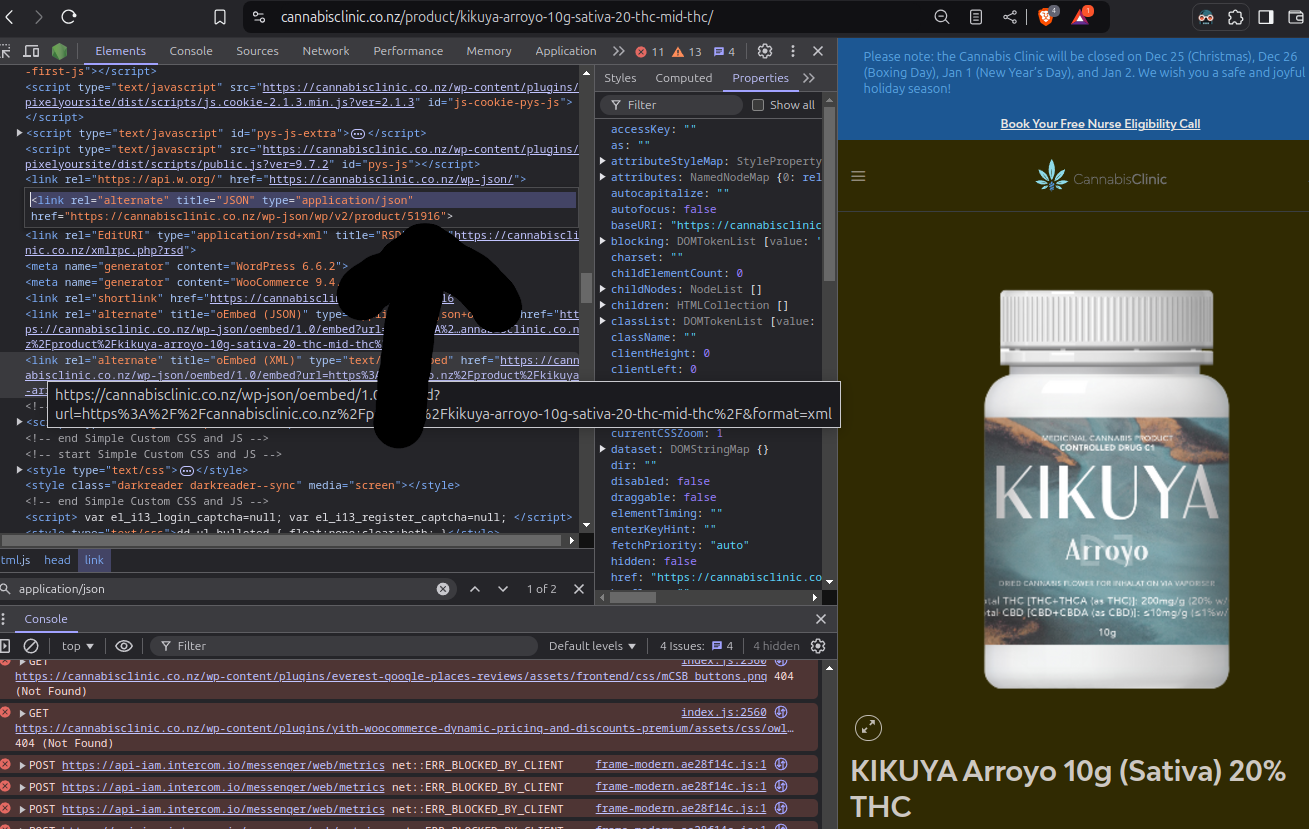
Task: Click the share icon in the address bar
Action: [1010, 17]
